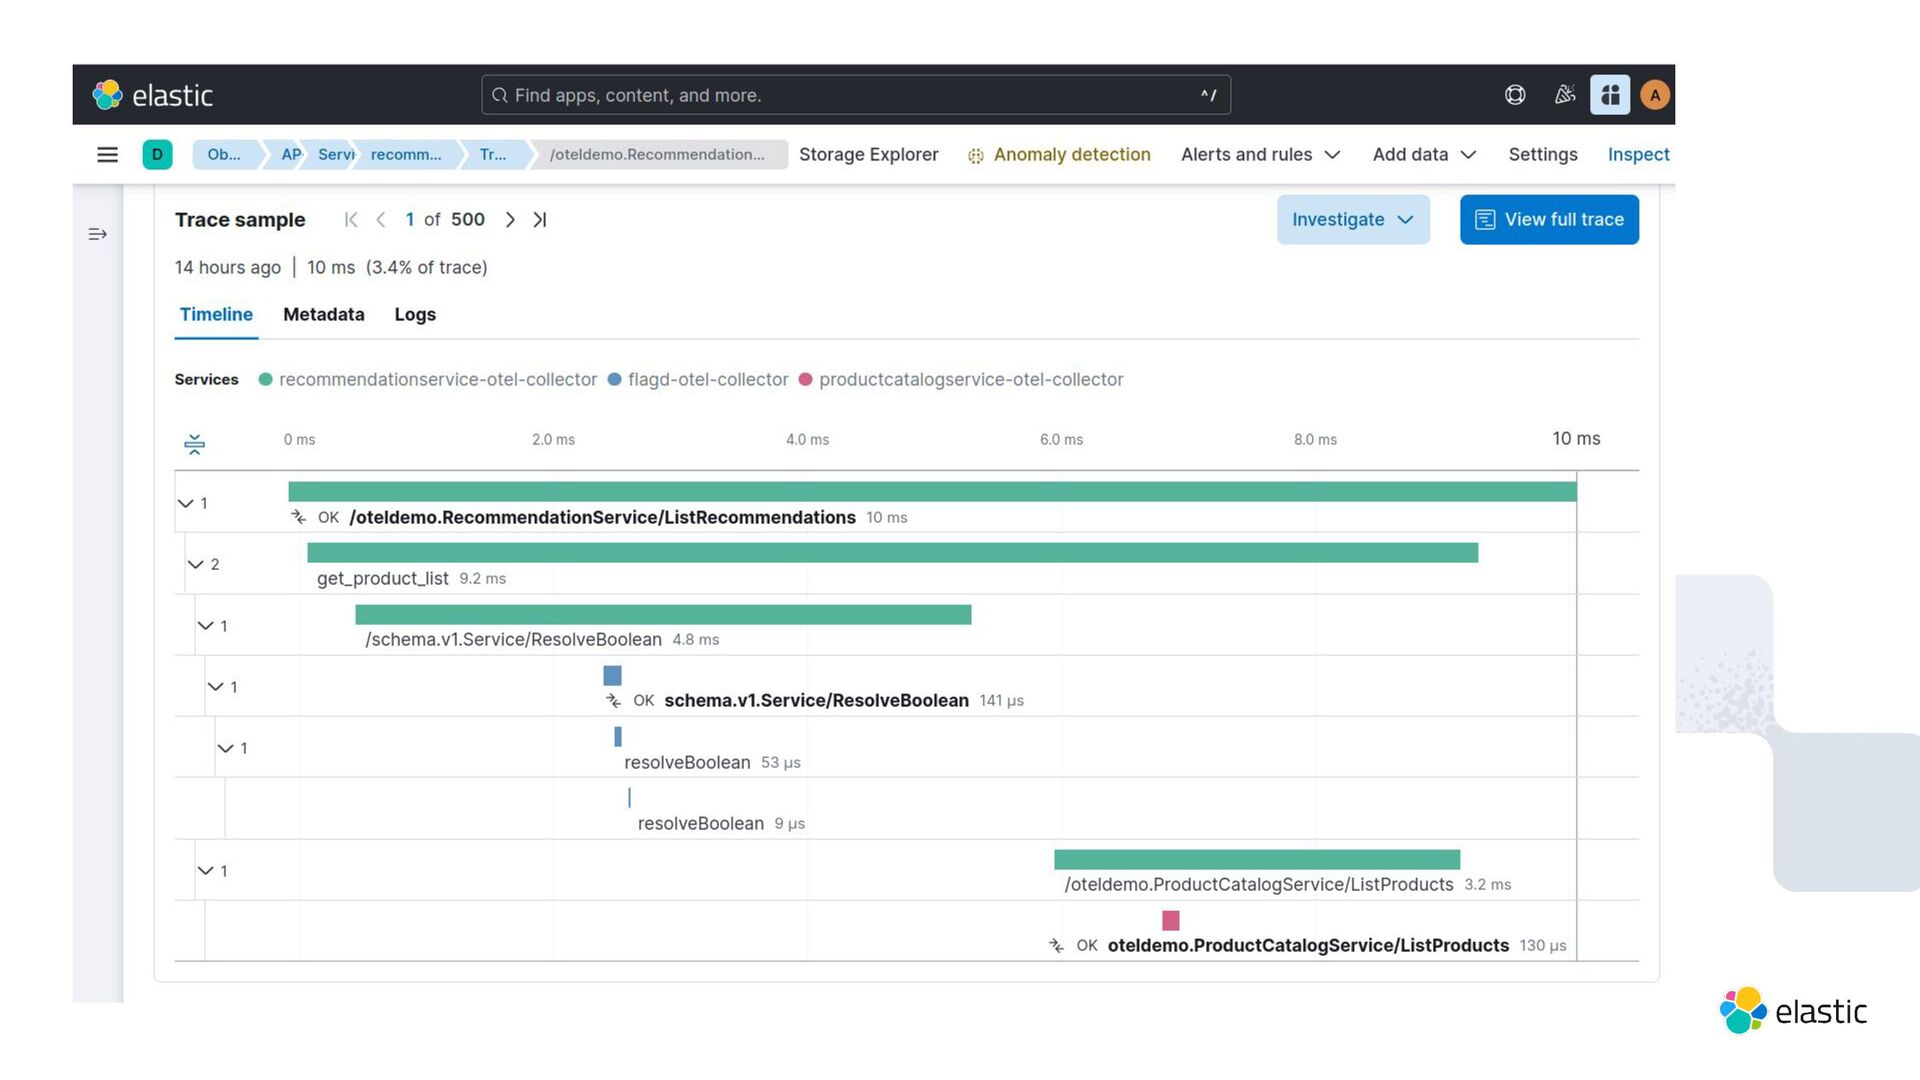The height and width of the screenshot is (1080, 1920).
Task: Open the help menu lifebuoy icon
Action: (x=1515, y=95)
